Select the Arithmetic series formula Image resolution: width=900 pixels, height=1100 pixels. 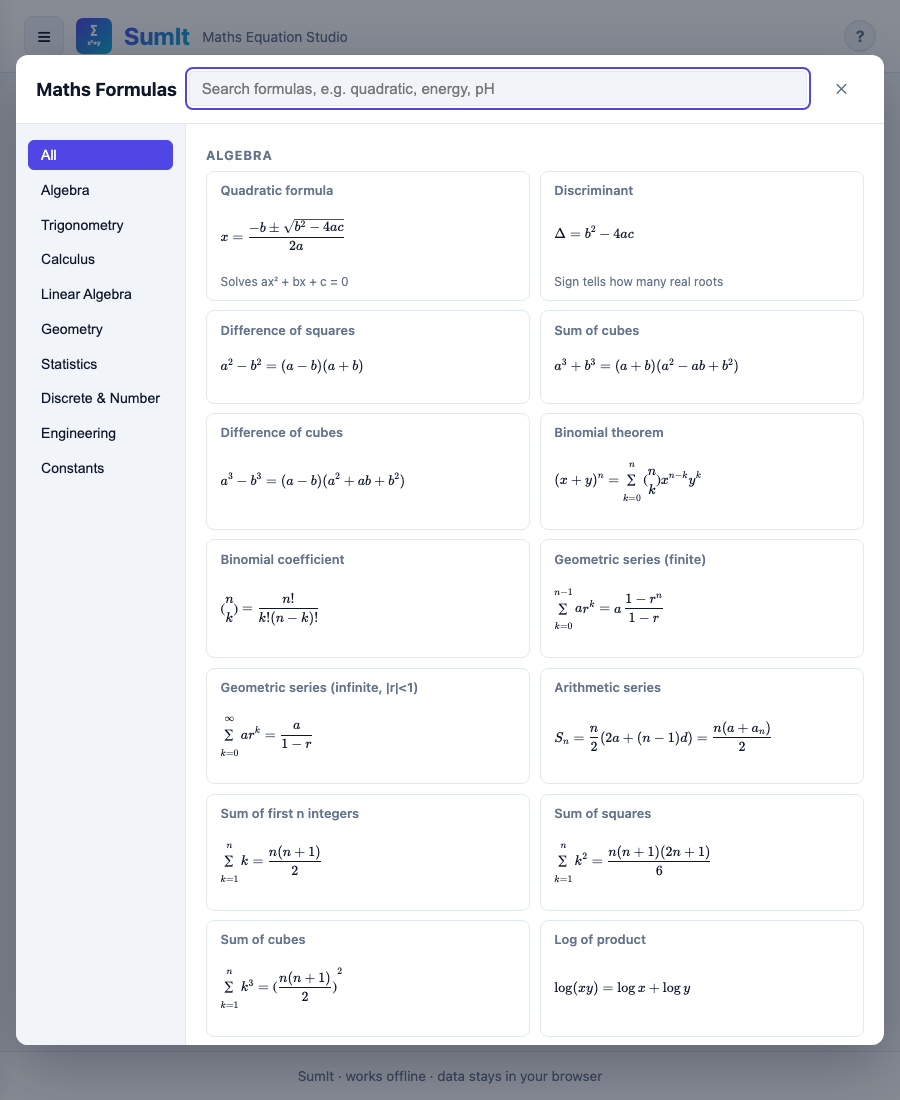click(701, 725)
